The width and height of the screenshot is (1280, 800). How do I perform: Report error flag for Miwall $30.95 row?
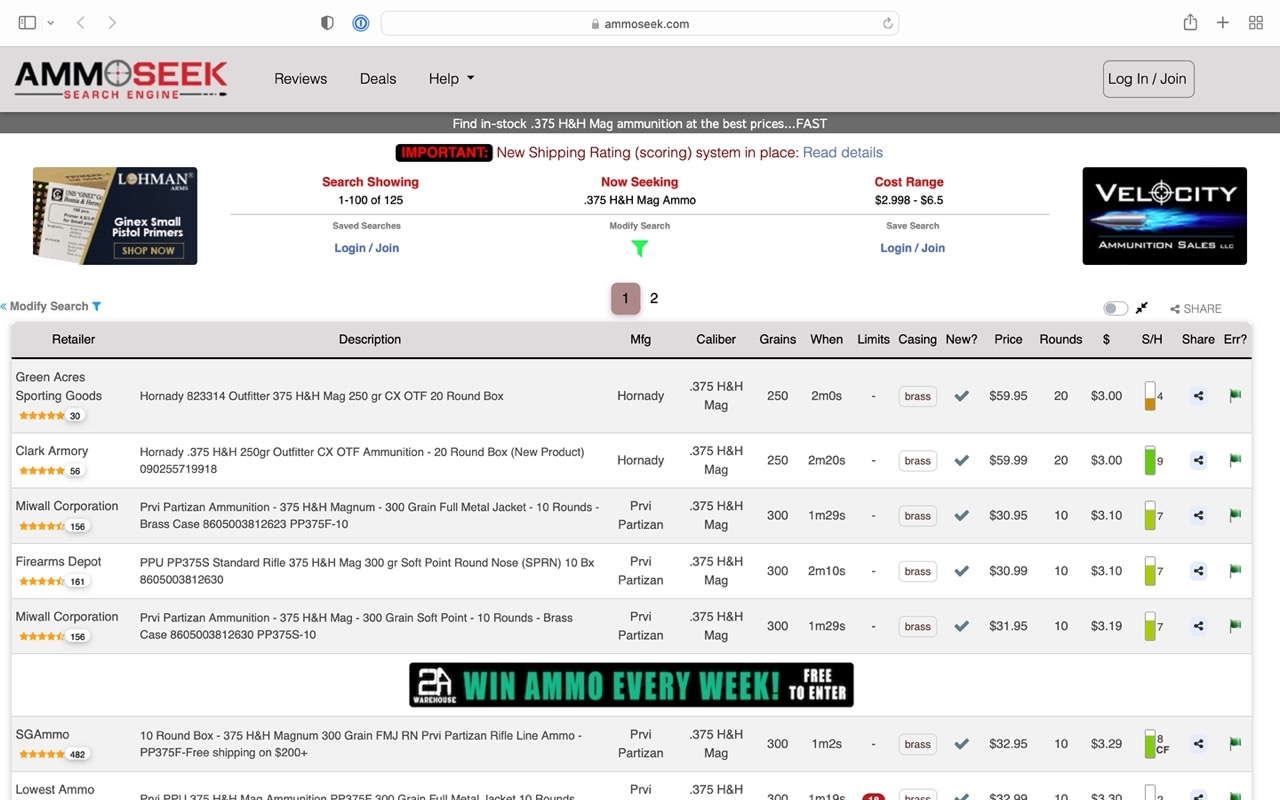point(1235,515)
